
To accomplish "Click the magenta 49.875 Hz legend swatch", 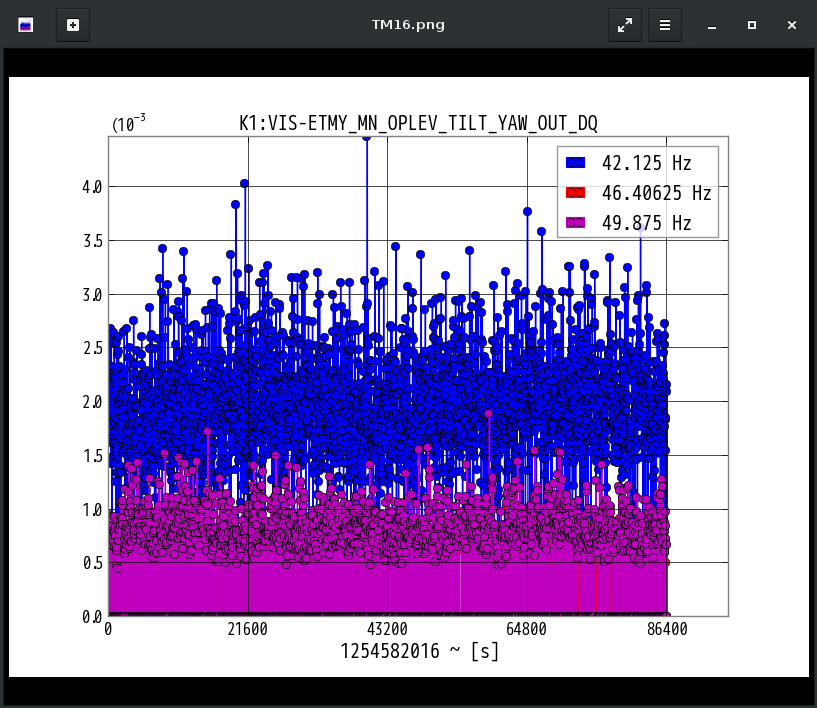I will (x=575, y=223).
